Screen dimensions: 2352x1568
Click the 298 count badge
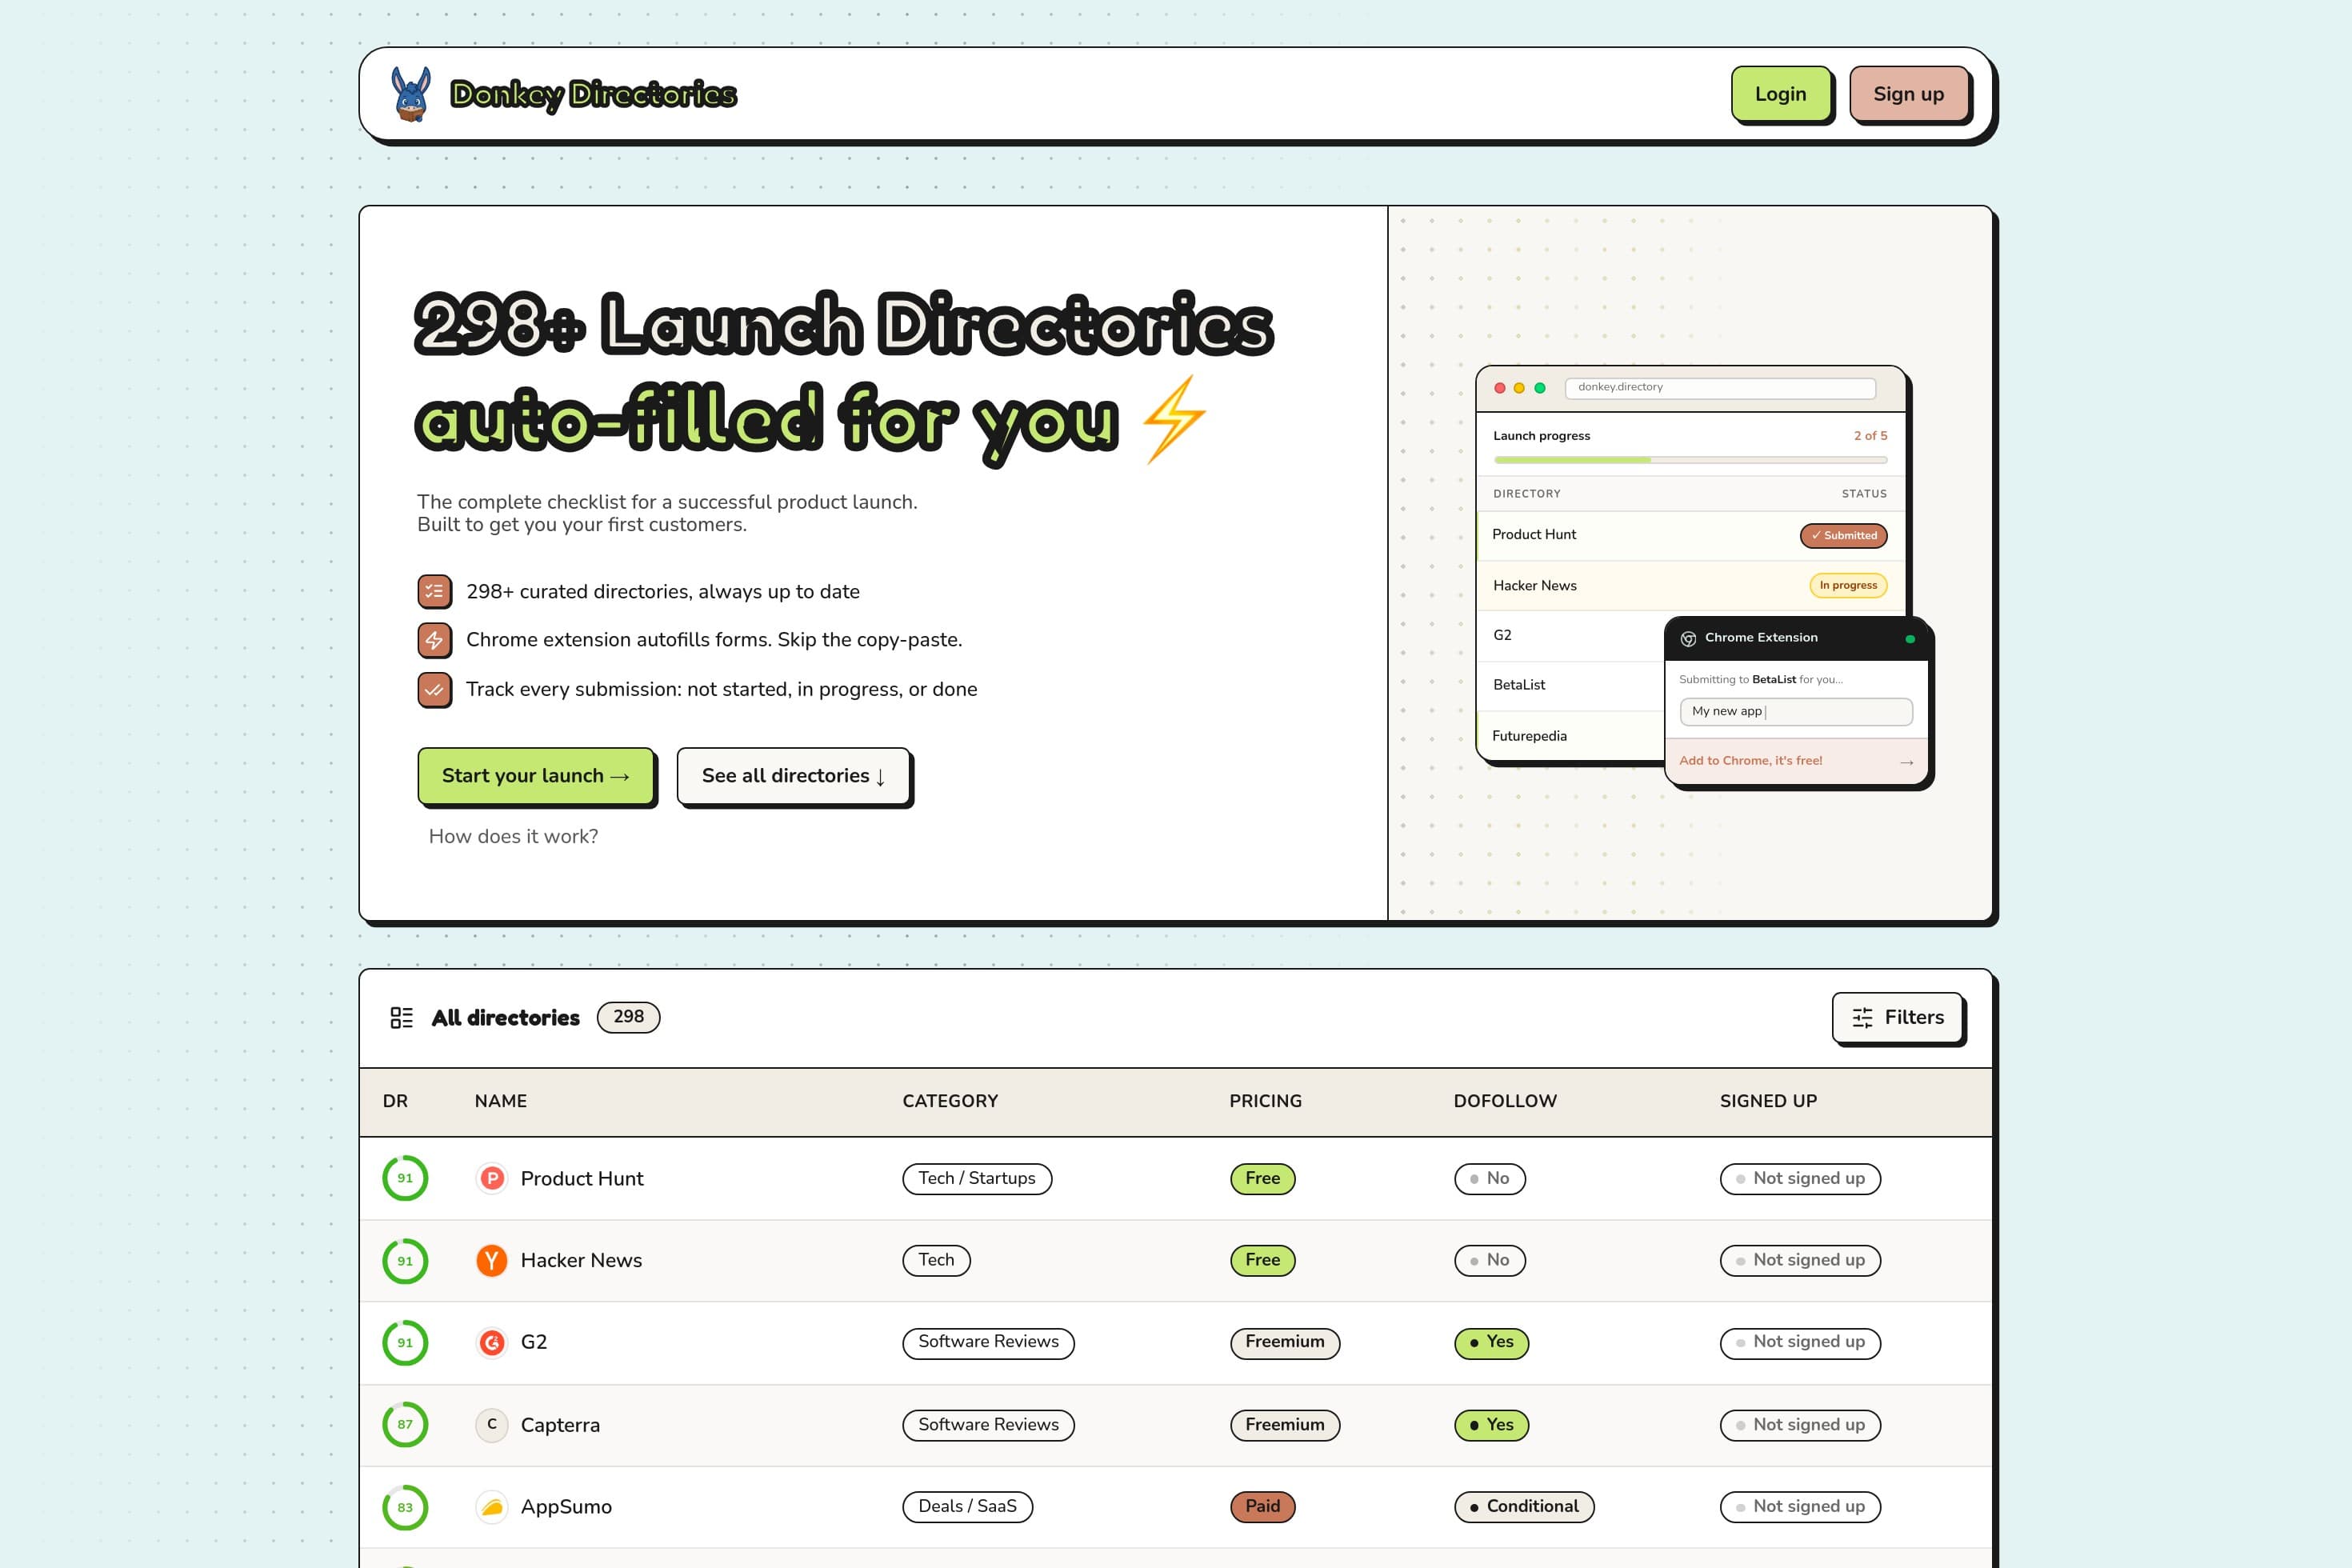click(x=628, y=1017)
